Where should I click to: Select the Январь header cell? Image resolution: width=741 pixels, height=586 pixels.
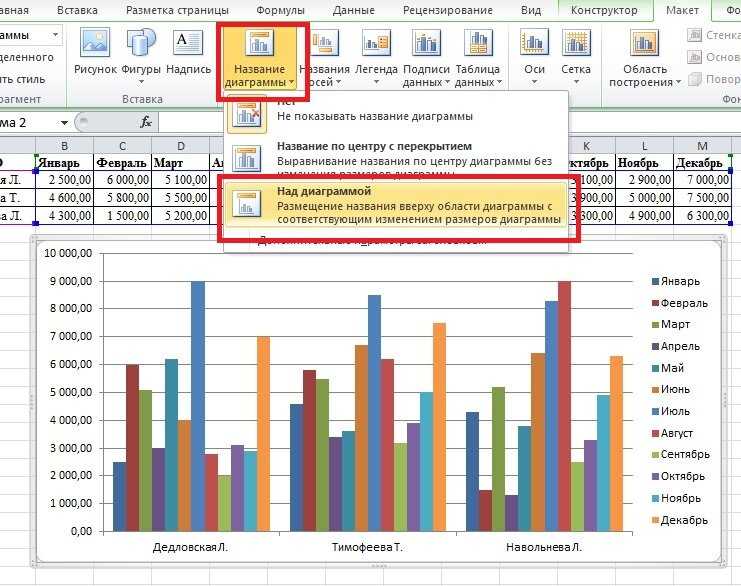[64, 163]
